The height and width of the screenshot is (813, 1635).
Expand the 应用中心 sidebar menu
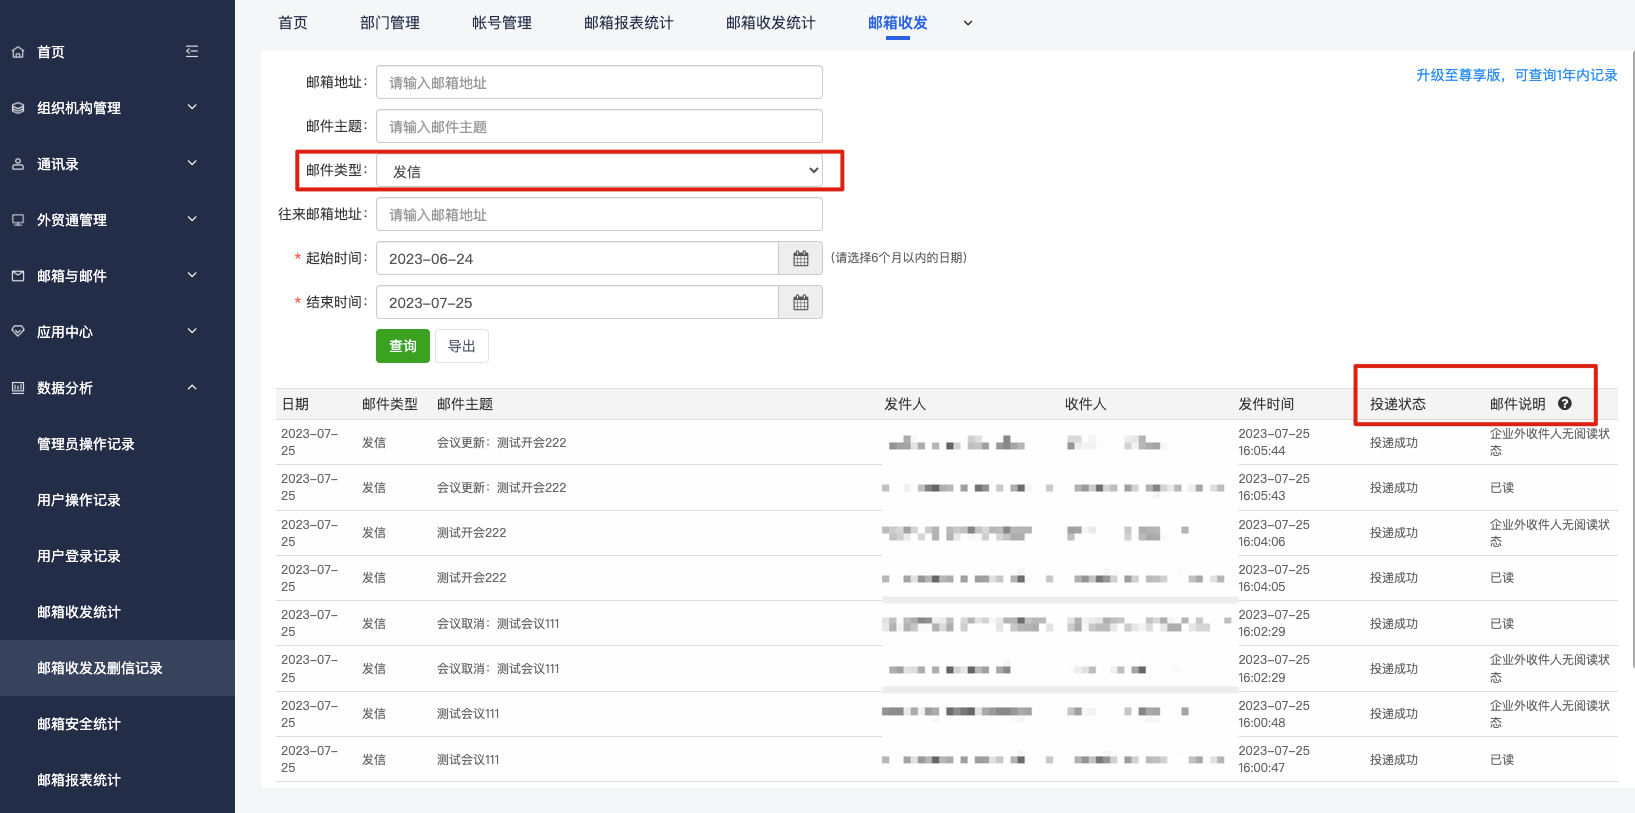(117, 332)
